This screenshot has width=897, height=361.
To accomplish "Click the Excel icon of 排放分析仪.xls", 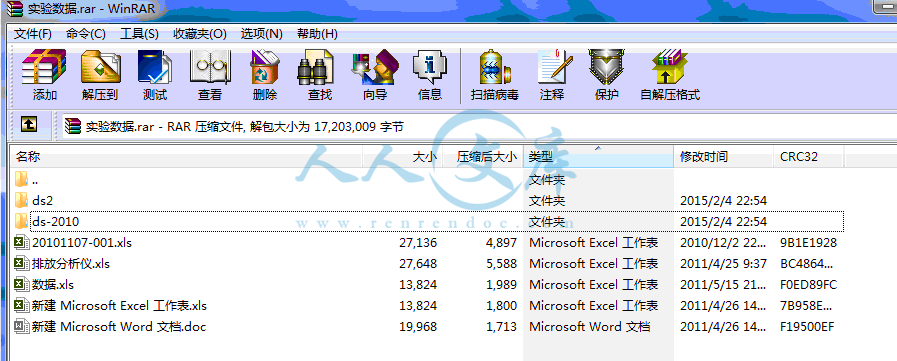I will click(21, 264).
